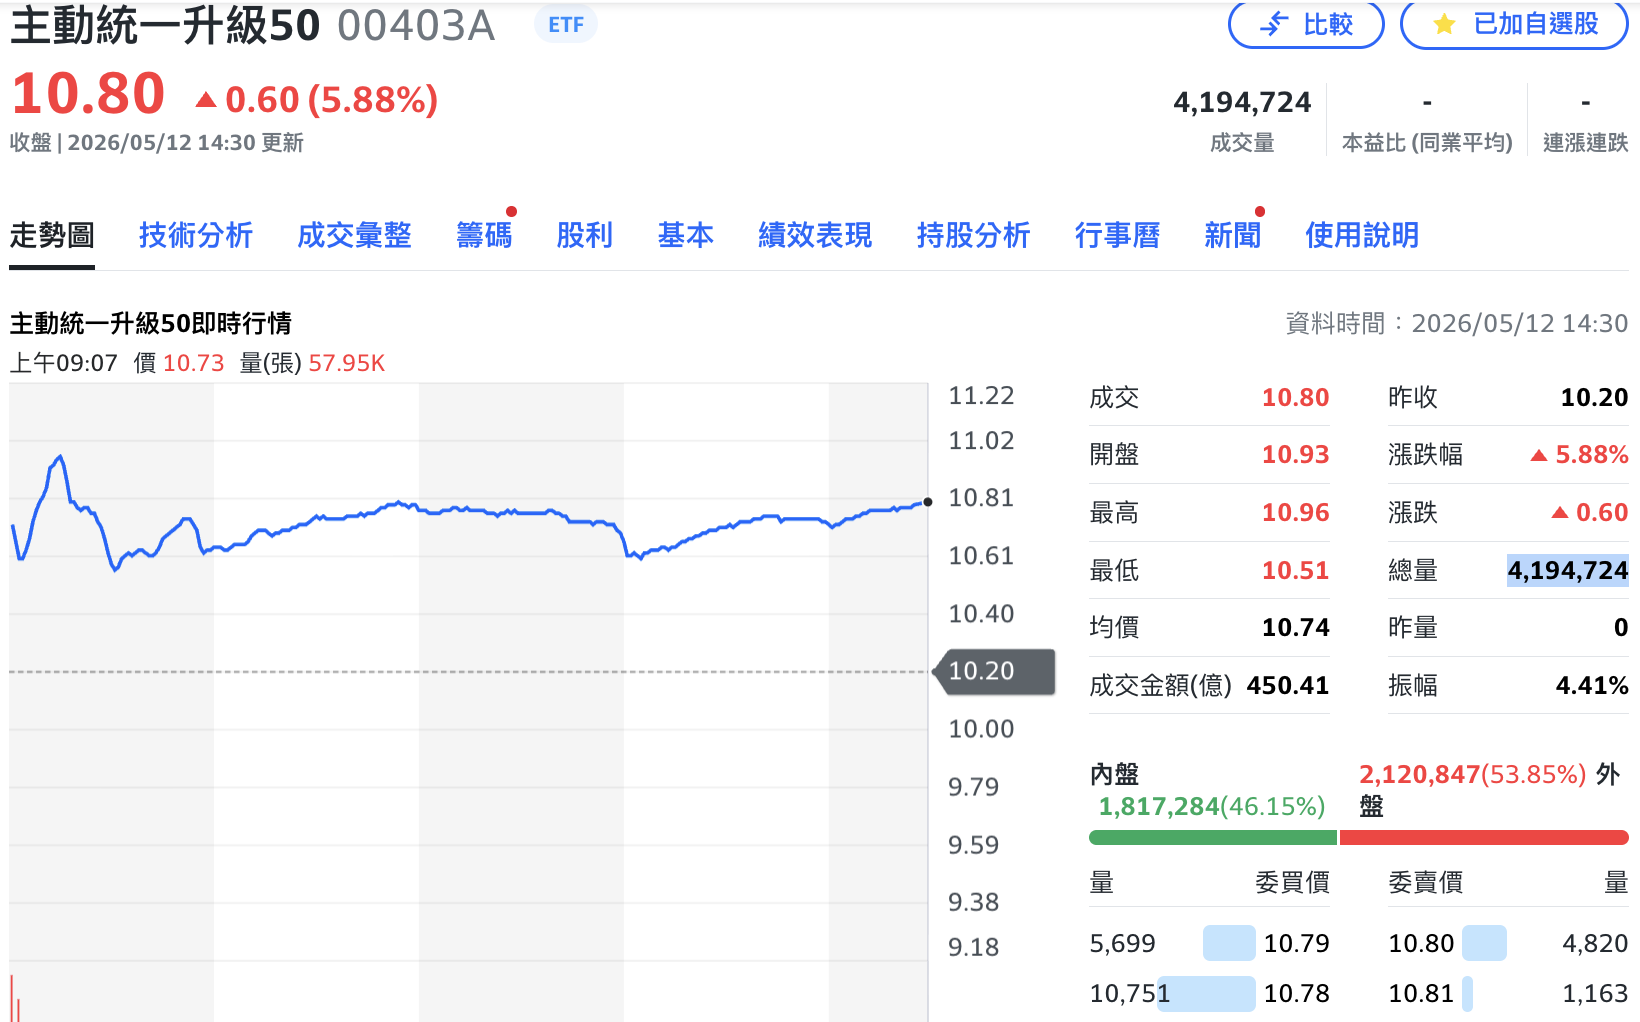The width and height of the screenshot is (1640, 1022).
Task: Click the 最高 value 10.96
Action: tap(1295, 513)
